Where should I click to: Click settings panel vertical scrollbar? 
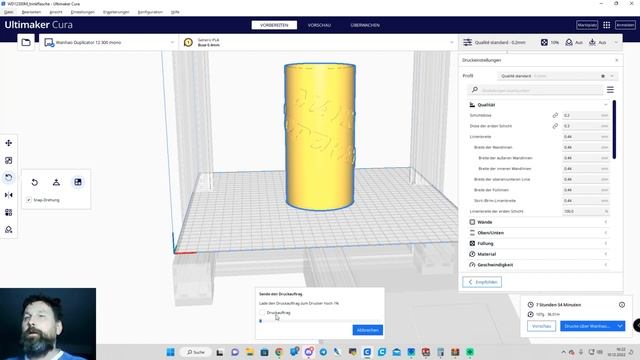(614, 130)
